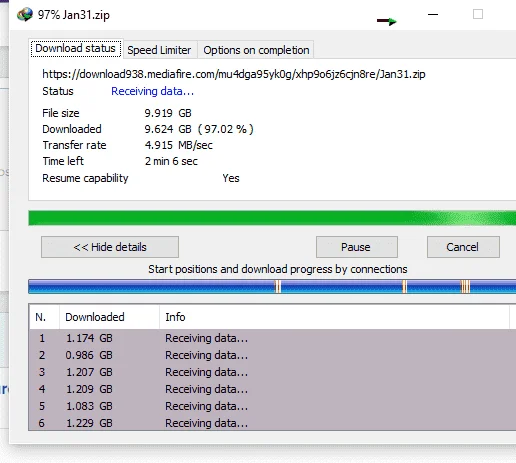The height and width of the screenshot is (463, 516).
Task: Click the time left 2 min 6 sec
Action: point(171,161)
